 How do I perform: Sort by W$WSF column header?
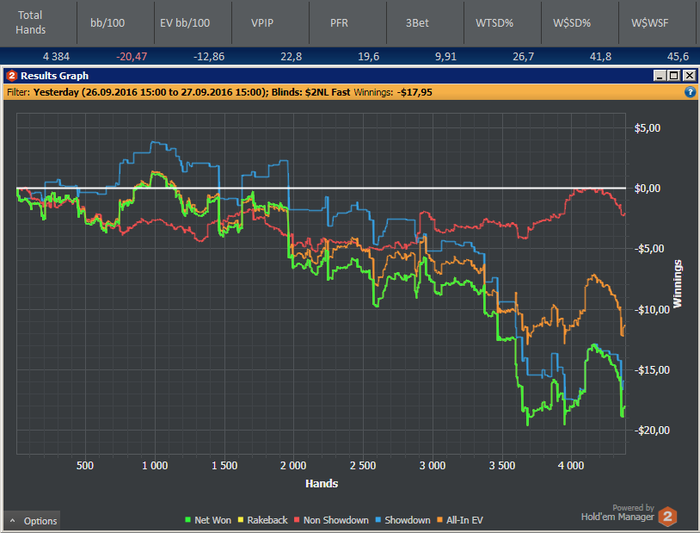[650, 23]
